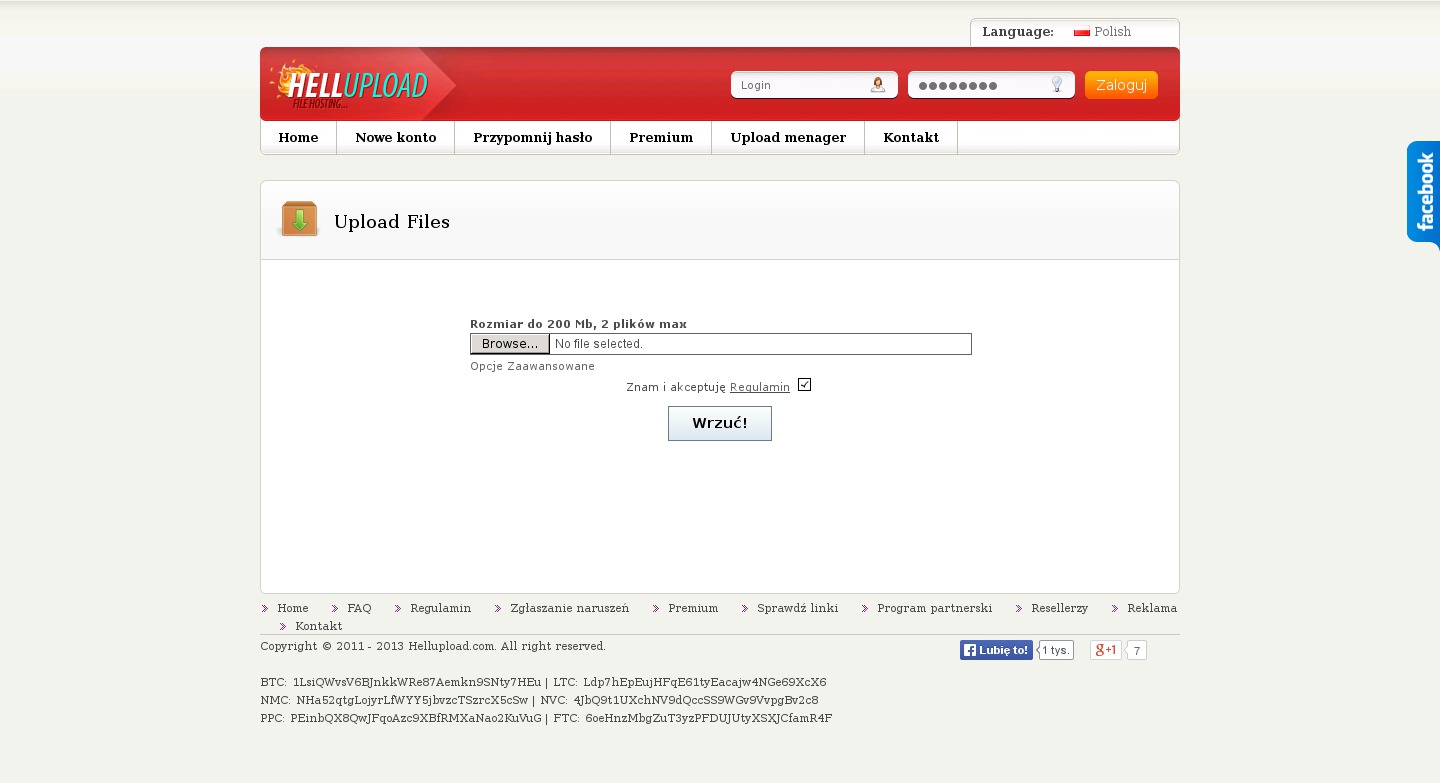Open the Regulamin link beside checkbox
This screenshot has width=1440, height=783.
(x=759, y=387)
